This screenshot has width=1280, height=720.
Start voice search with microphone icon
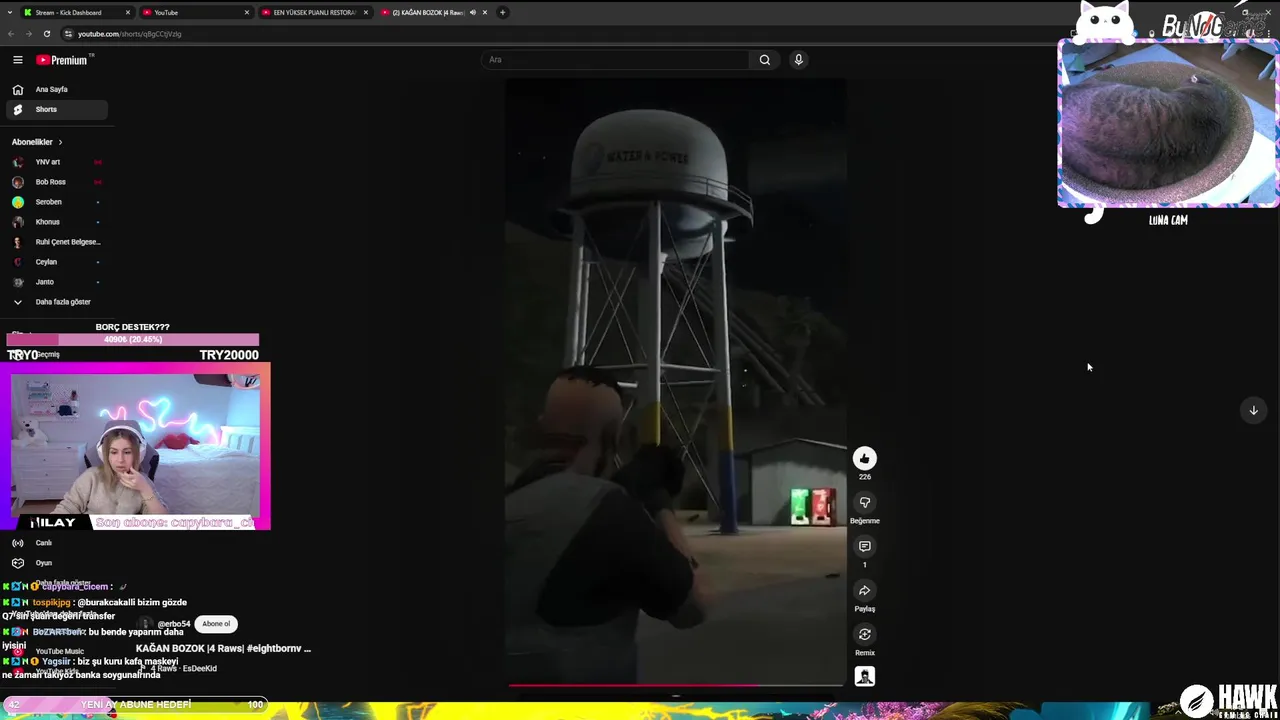[x=798, y=60]
